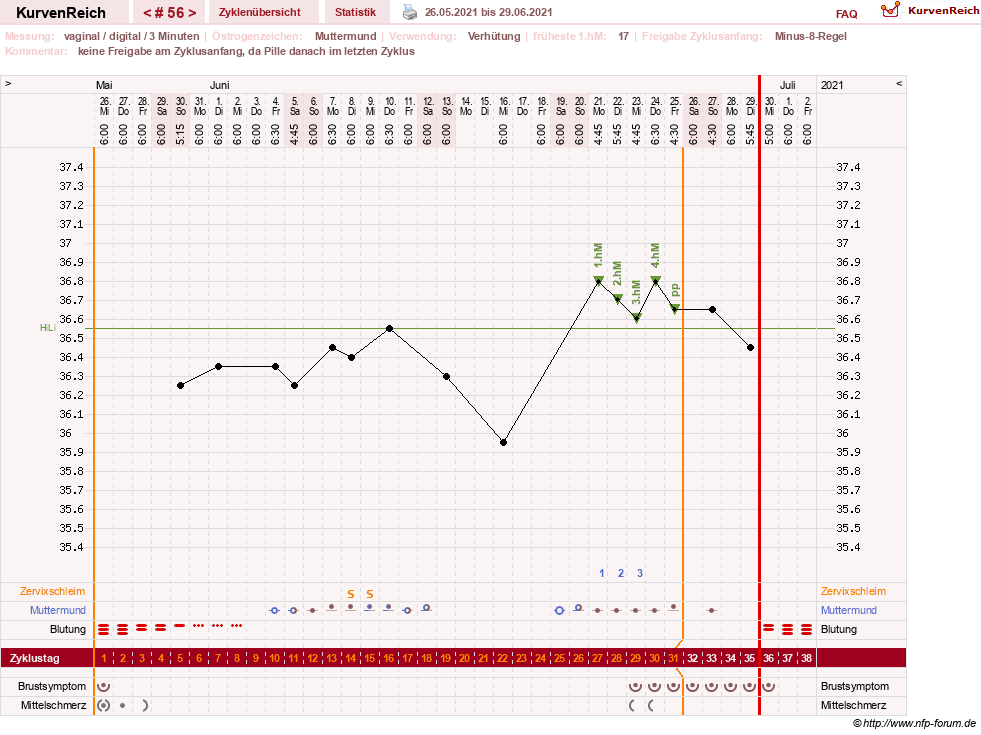Screen dimensions: 981x735
Task: Collapse chart with right < arrow beside 2021
Action: 899,83
